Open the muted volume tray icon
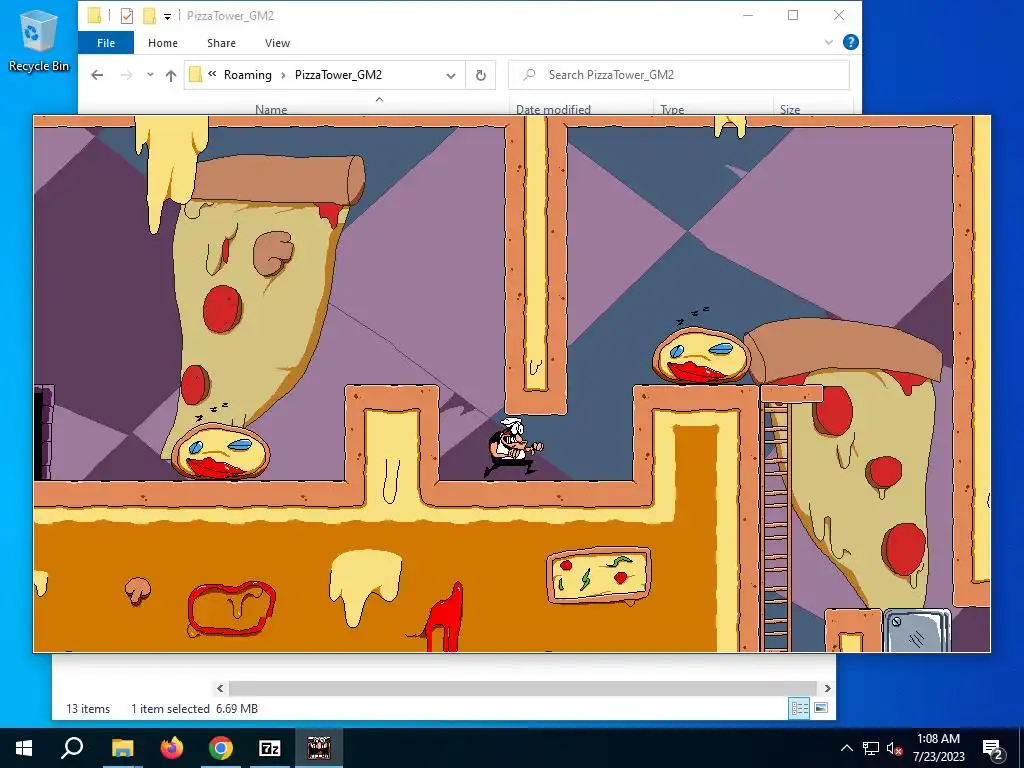Viewport: 1024px width, 768px height. [894, 748]
